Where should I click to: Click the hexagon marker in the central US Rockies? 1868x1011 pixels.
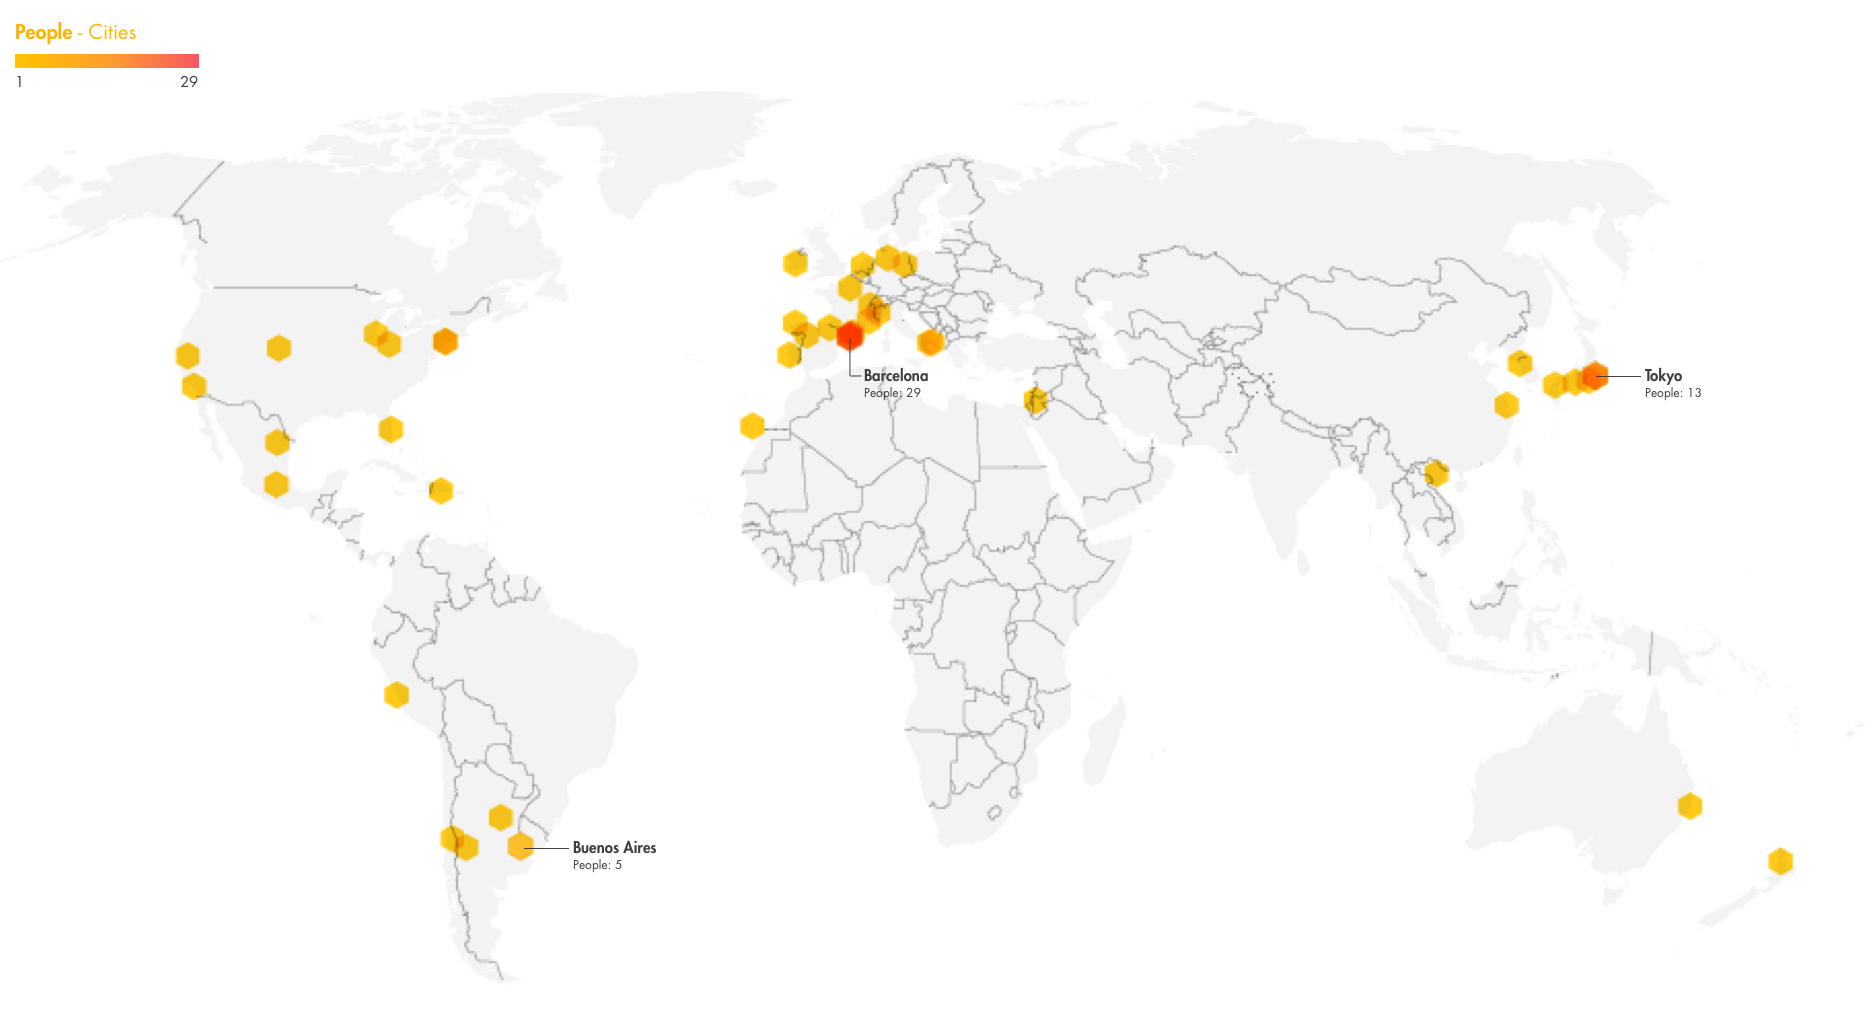279,348
